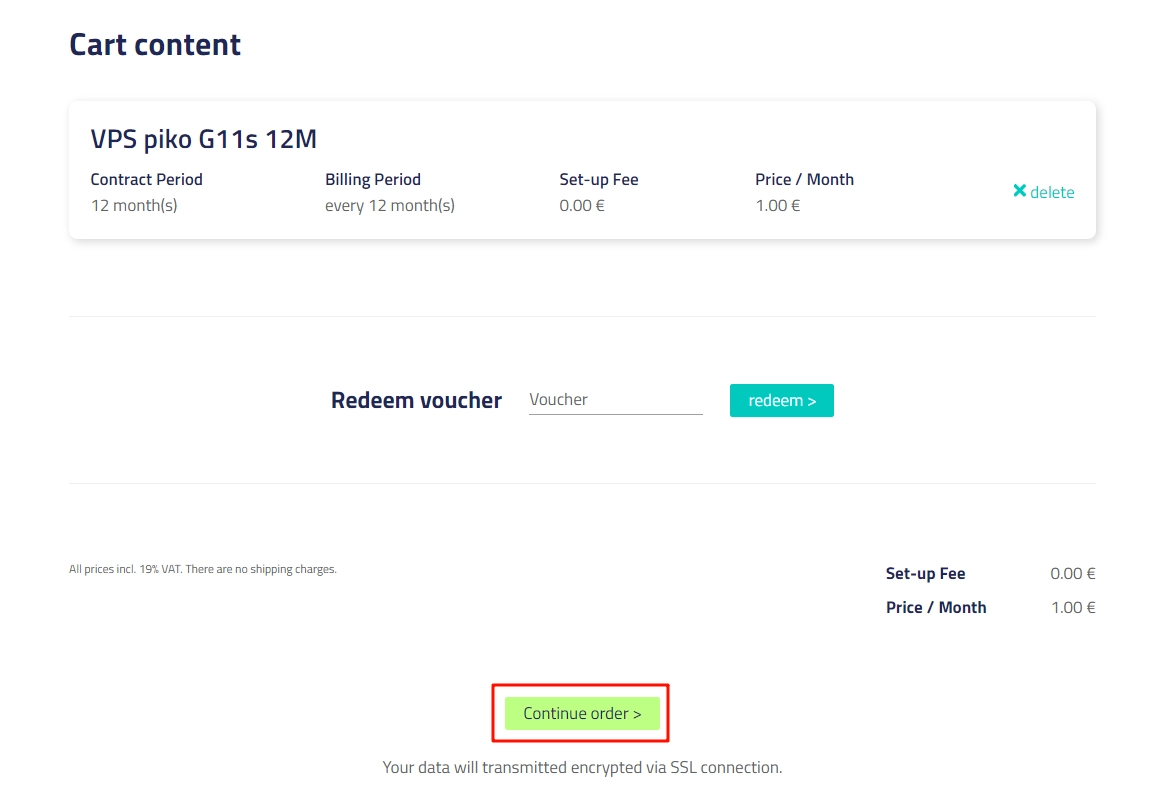Click the Cart content heading
Viewport: 1150px width, 798px height.
(x=155, y=45)
